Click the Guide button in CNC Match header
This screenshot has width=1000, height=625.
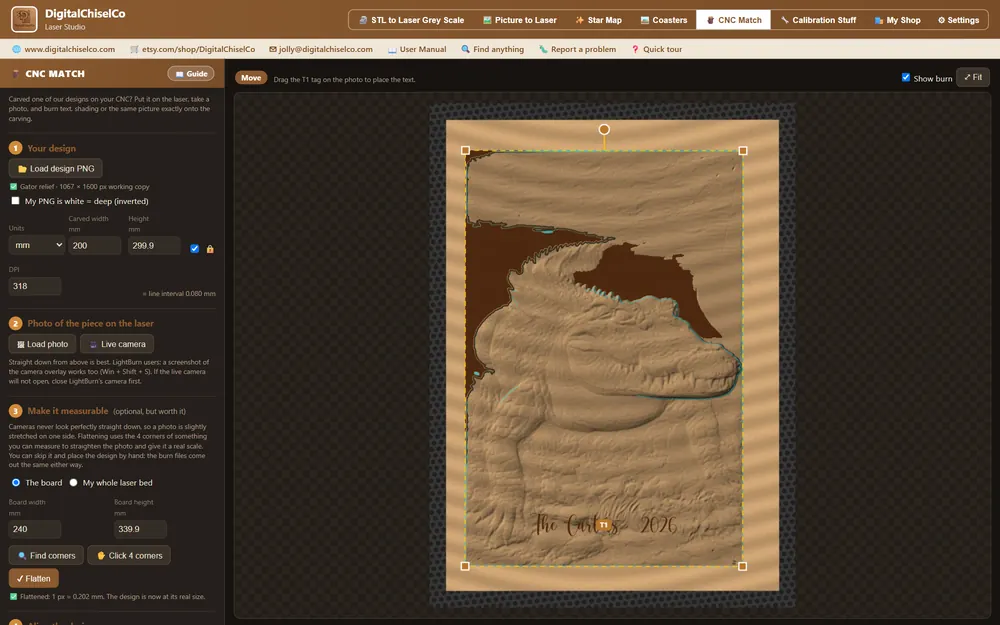[191, 74]
